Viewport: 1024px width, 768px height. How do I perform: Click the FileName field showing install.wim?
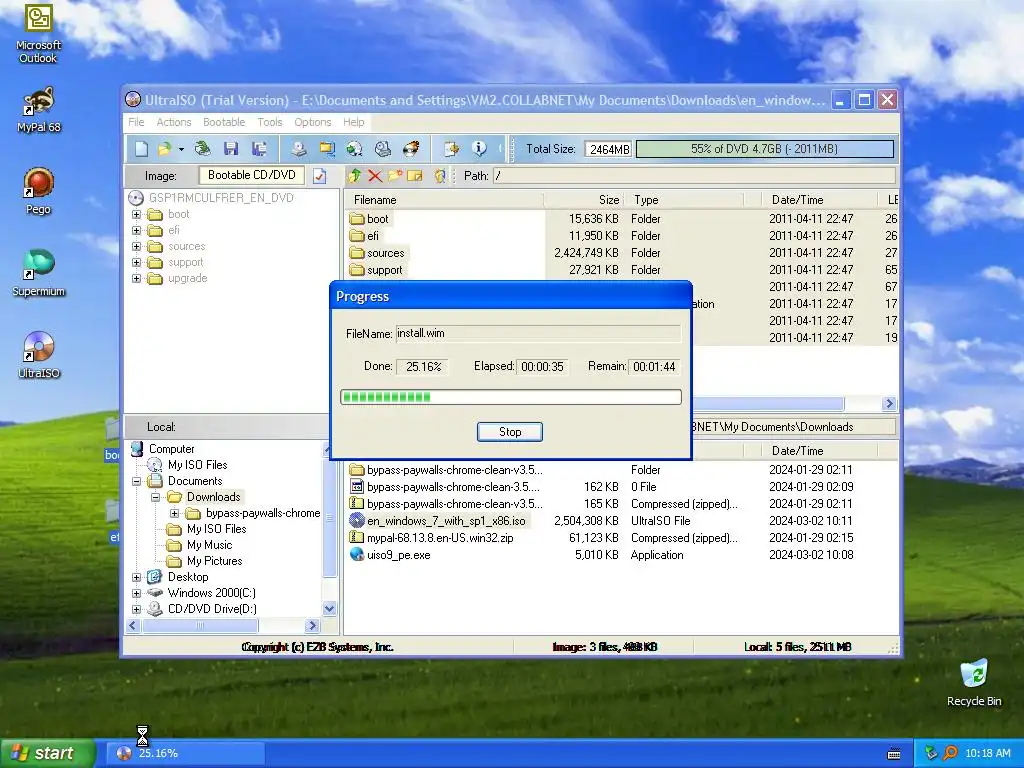click(538, 334)
